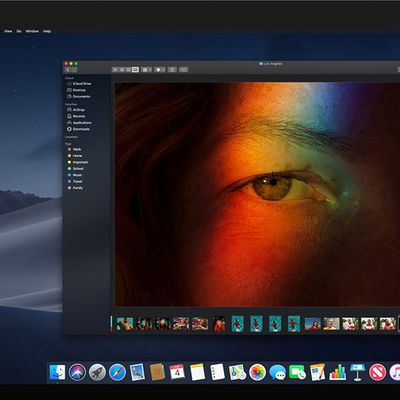Open Mail stamp icon in Dock
This screenshot has height=400, width=400.
[x=137, y=372]
